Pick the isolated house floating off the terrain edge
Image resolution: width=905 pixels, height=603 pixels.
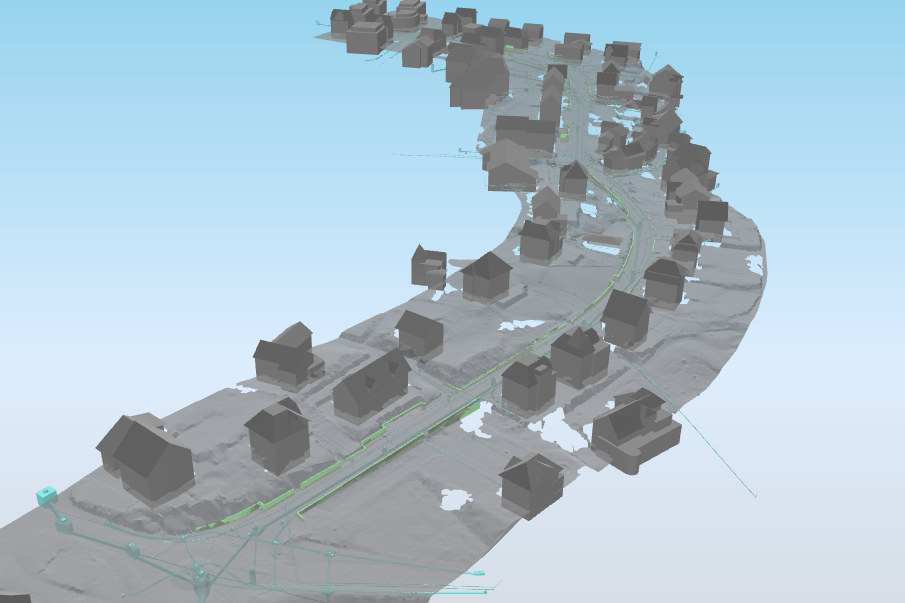click(x=428, y=267)
